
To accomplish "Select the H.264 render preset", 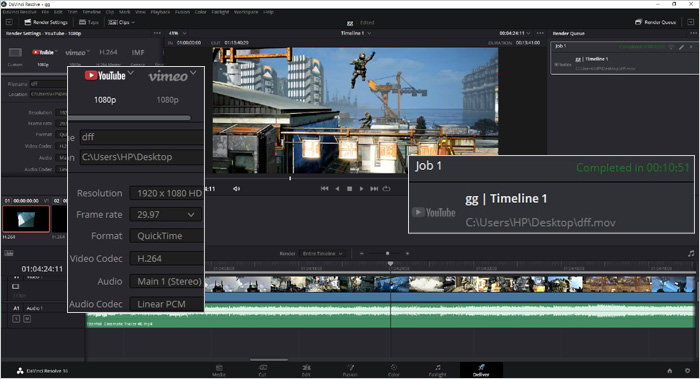I will point(108,52).
